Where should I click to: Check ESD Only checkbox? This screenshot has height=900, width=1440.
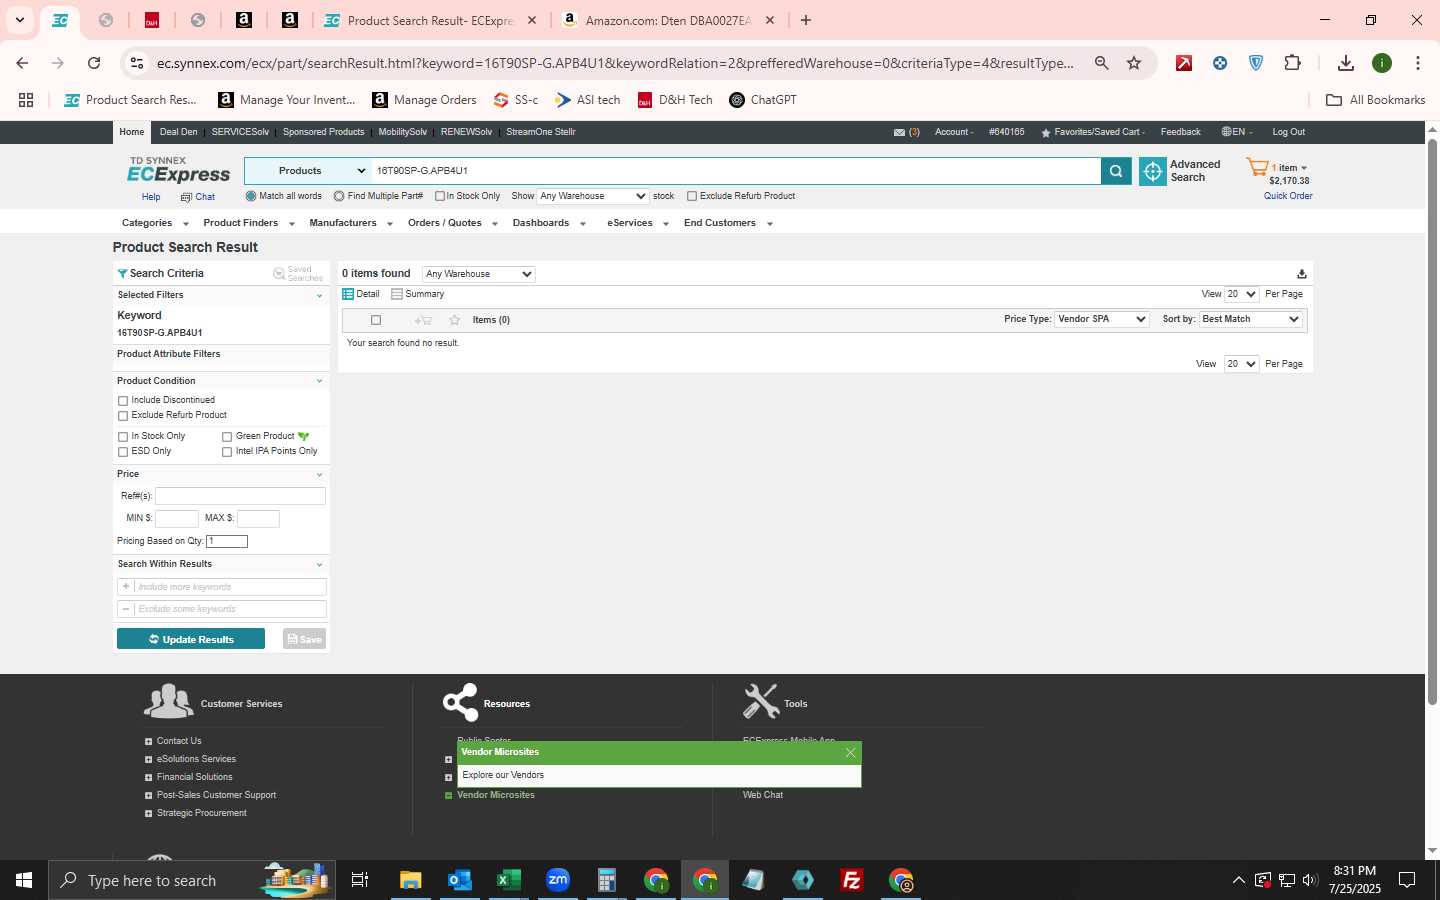click(x=123, y=452)
